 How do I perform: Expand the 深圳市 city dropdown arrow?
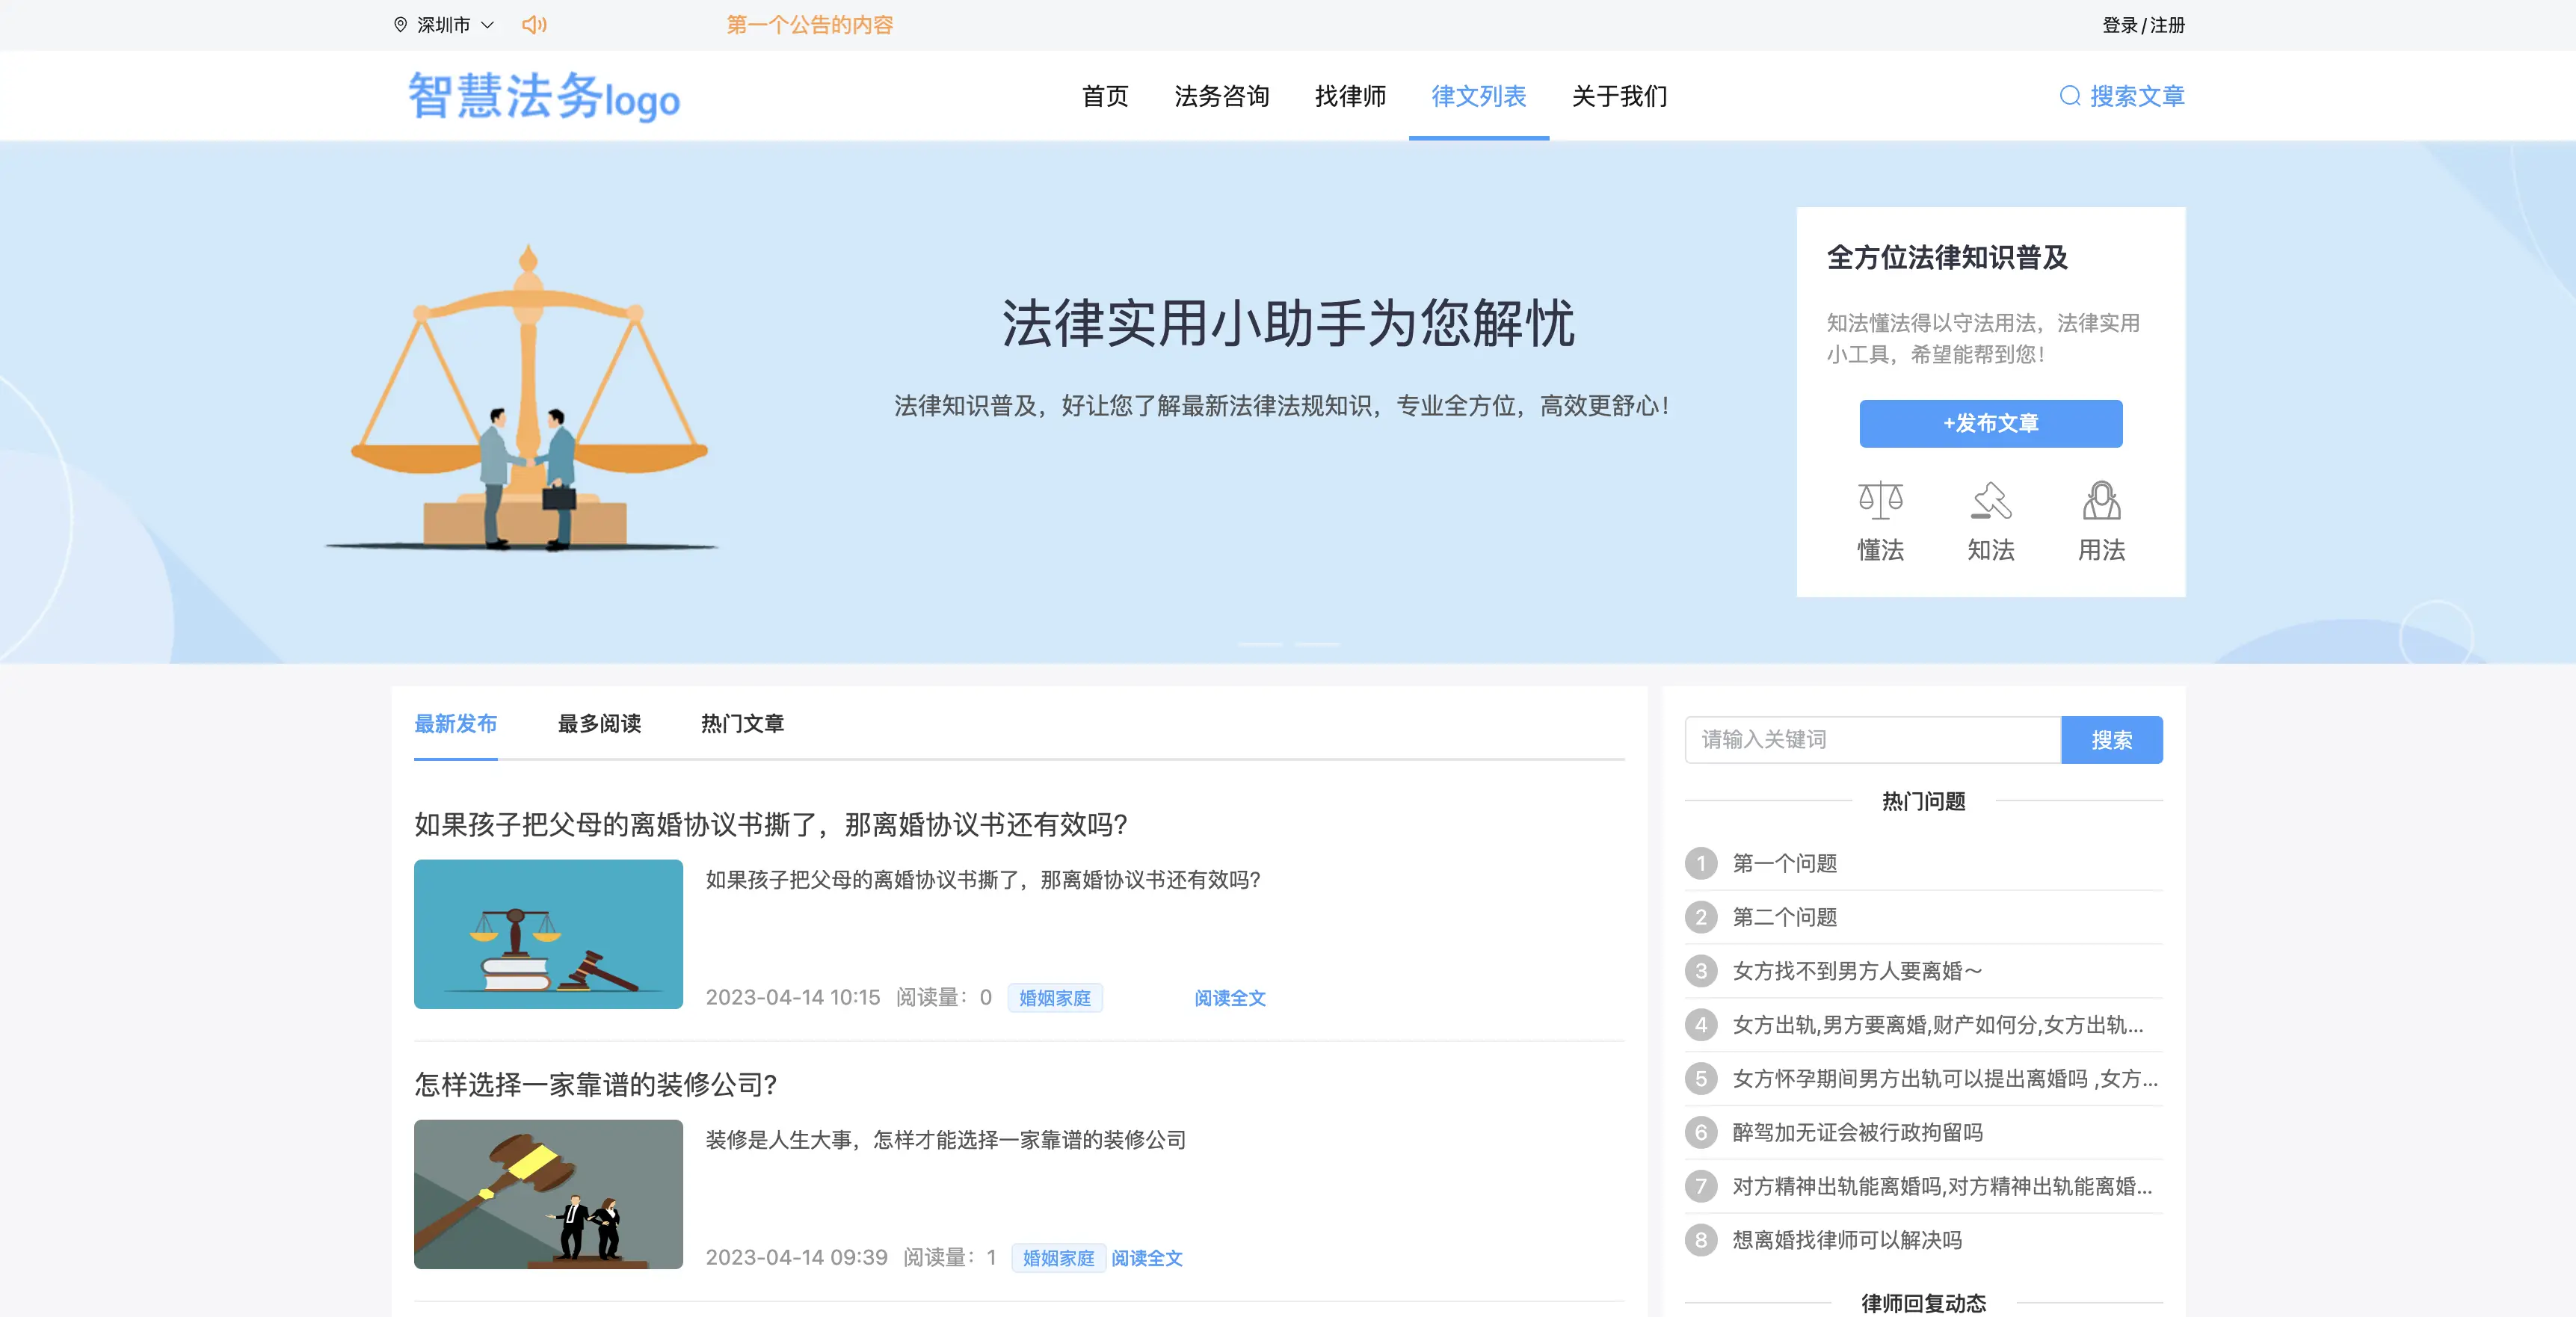[x=488, y=25]
